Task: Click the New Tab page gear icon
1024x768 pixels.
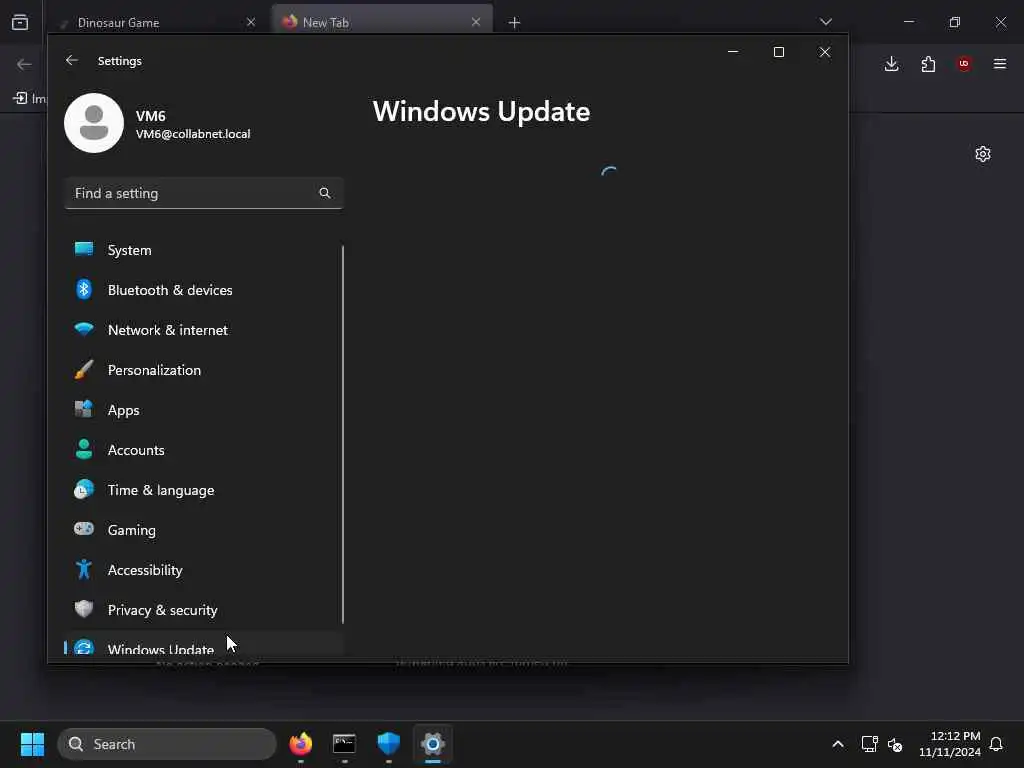Action: 983,154
